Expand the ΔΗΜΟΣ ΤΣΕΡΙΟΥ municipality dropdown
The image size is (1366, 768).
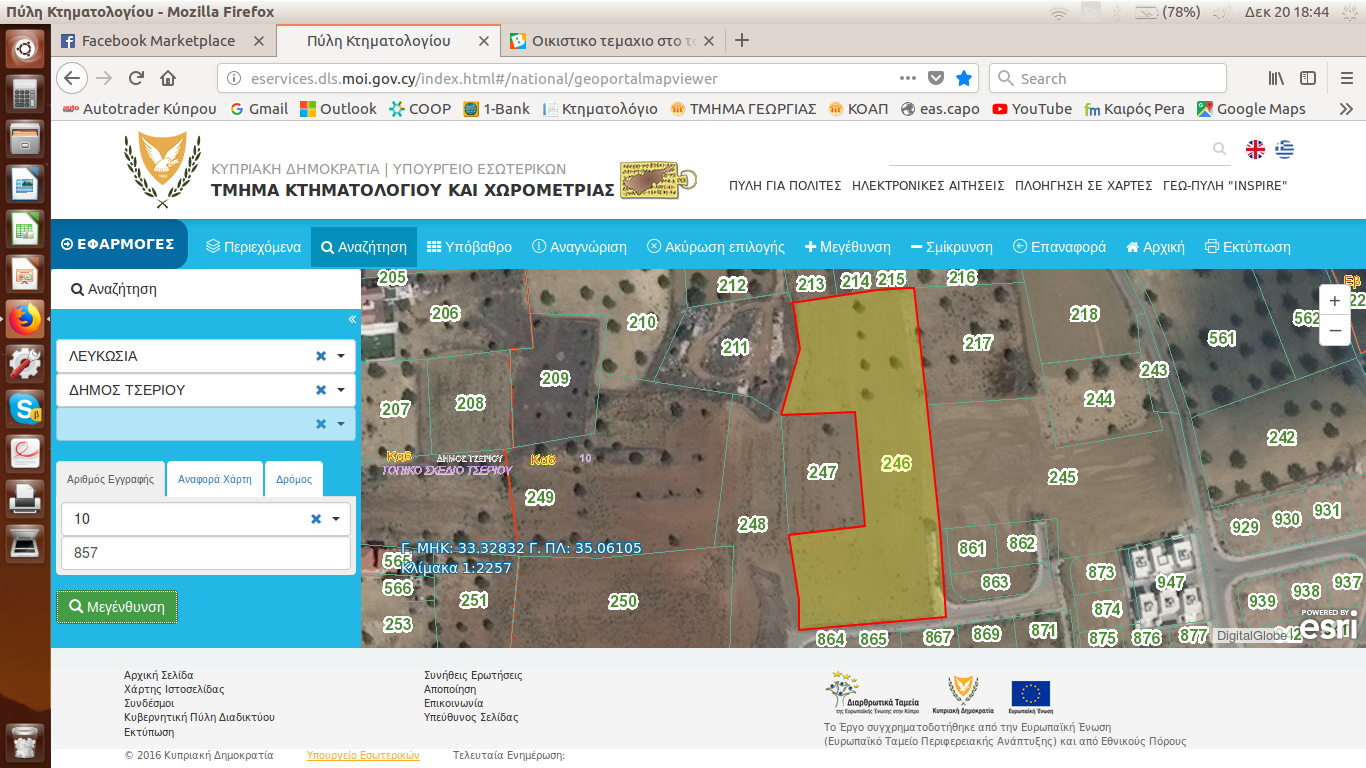click(341, 390)
